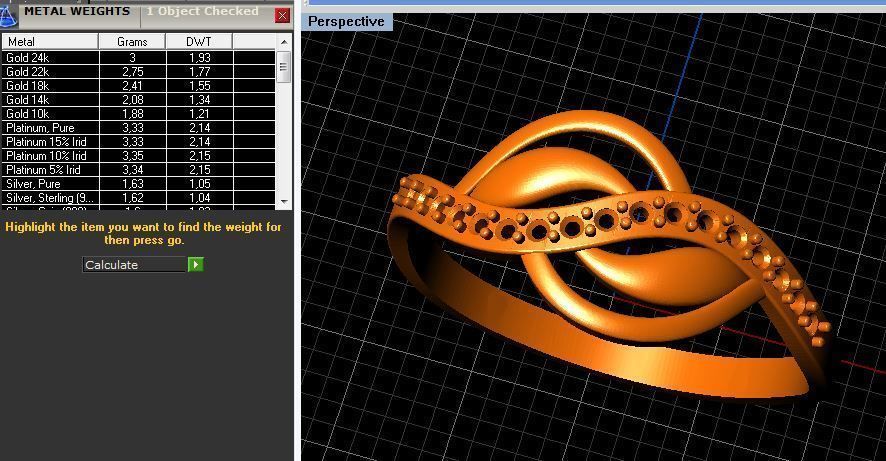
Task: Select the Platinum, Pure row
Action: [138, 128]
